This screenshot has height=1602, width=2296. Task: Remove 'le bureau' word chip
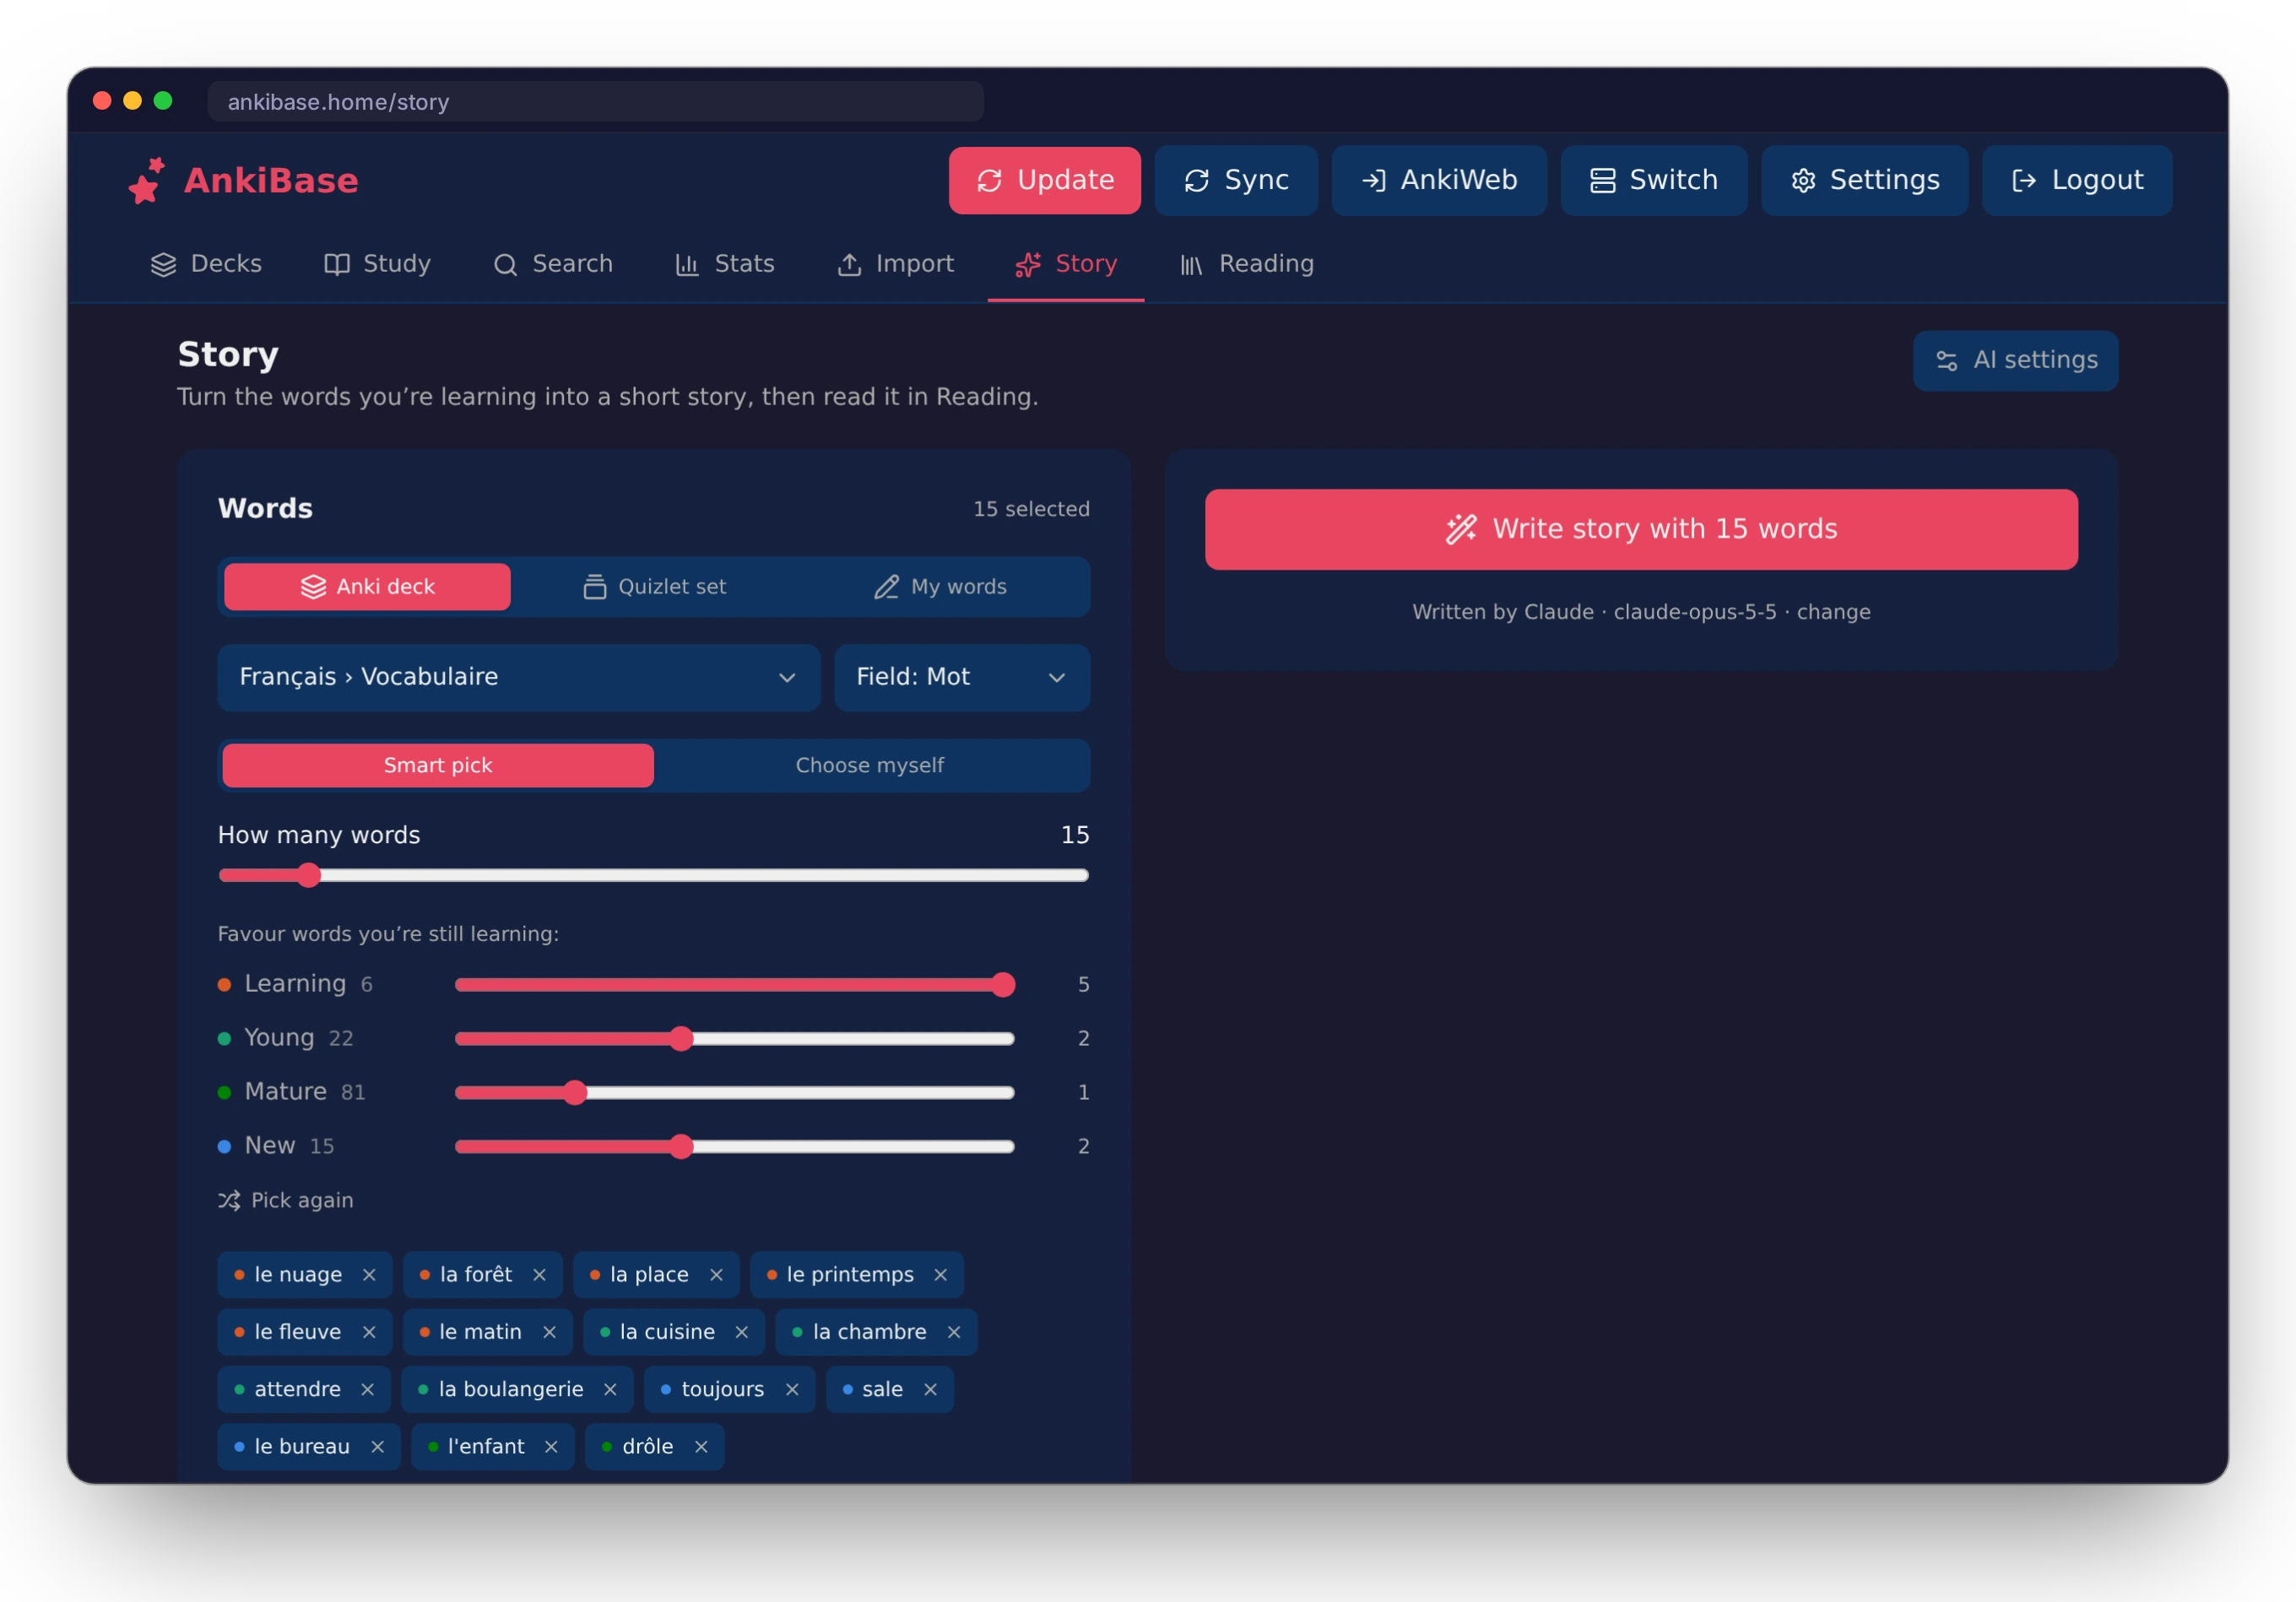click(377, 1446)
